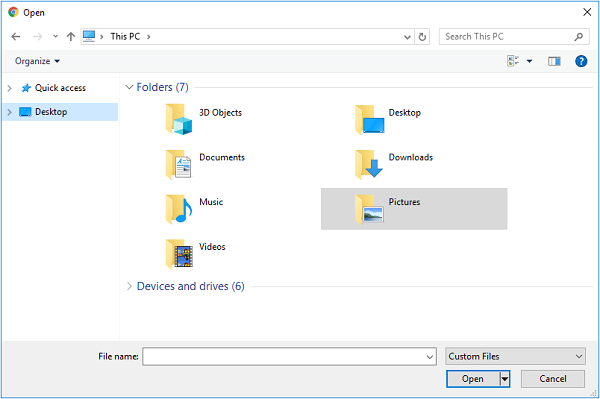Change view with the view icon

point(513,61)
